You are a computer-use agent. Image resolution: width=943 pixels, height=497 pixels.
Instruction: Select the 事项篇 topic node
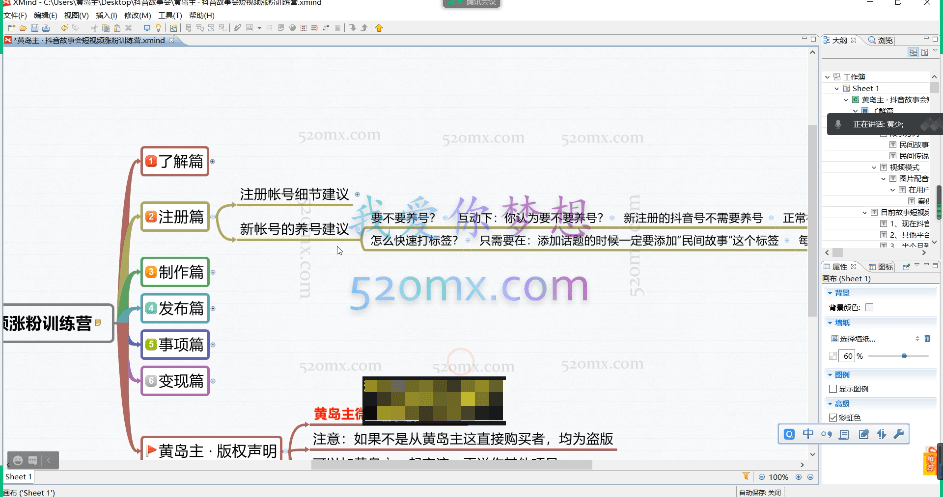point(175,344)
